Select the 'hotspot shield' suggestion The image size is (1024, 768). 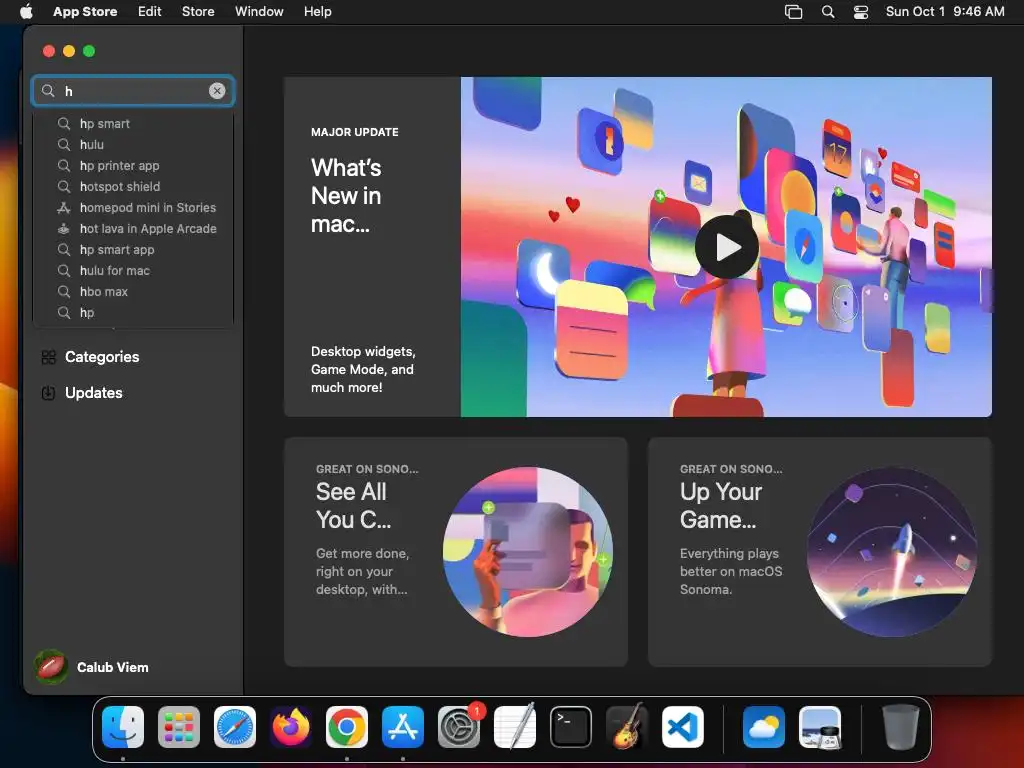coord(133,186)
